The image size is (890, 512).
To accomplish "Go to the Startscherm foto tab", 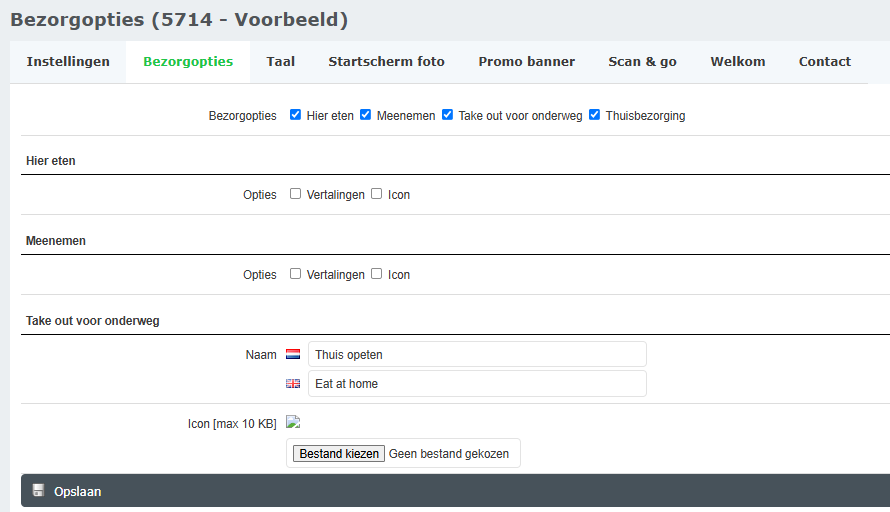I will (386, 62).
